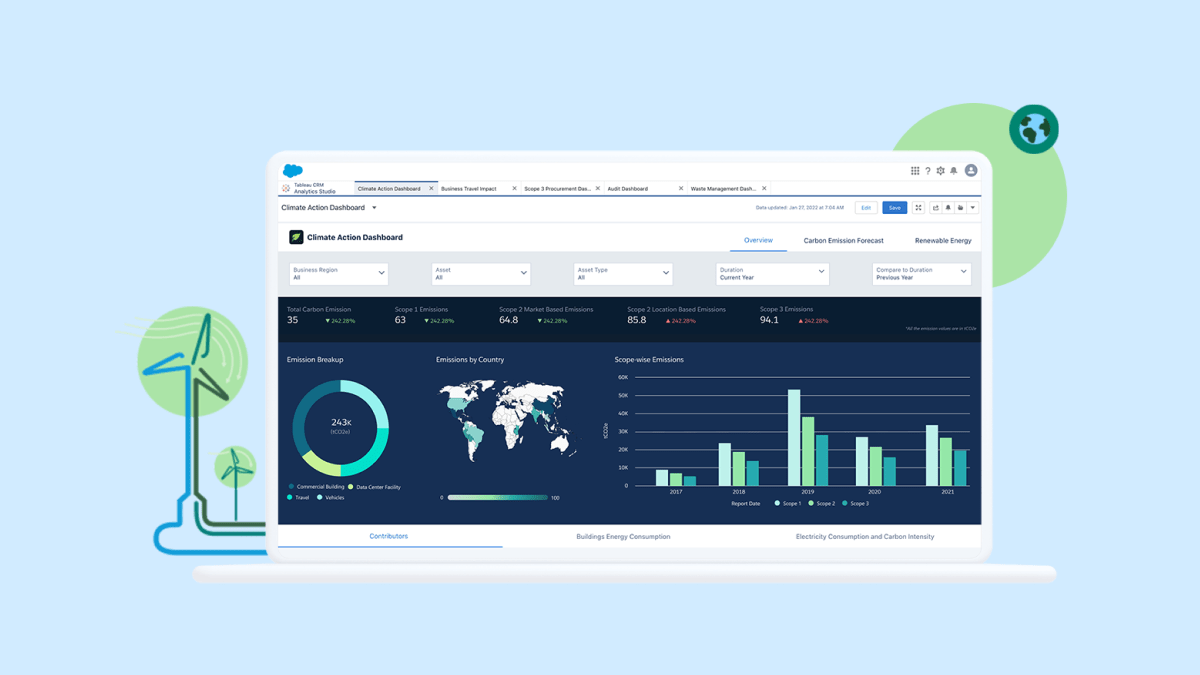Viewport: 1200px width, 675px height.
Task: Expand the Climate Action Dashboard title dropdown
Action: click(374, 208)
